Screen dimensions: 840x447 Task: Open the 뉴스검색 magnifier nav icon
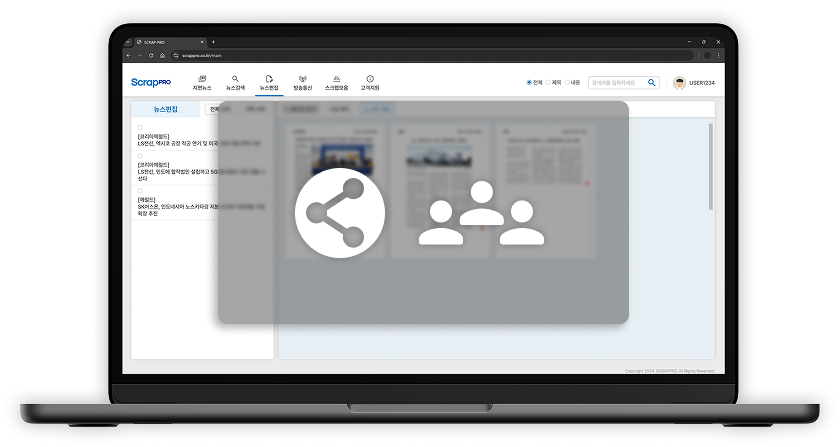click(x=235, y=78)
